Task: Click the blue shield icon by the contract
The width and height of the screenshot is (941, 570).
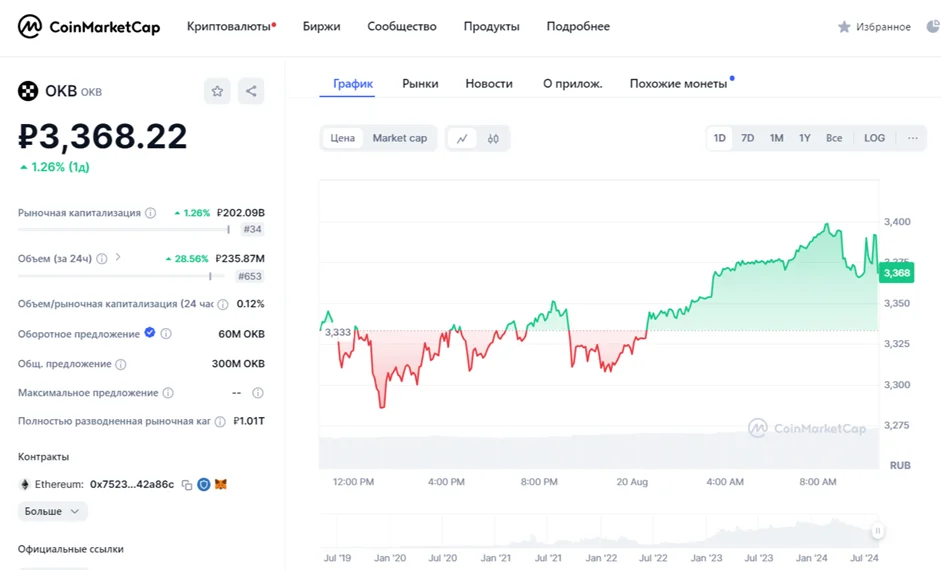Action: pyautogui.click(x=204, y=484)
